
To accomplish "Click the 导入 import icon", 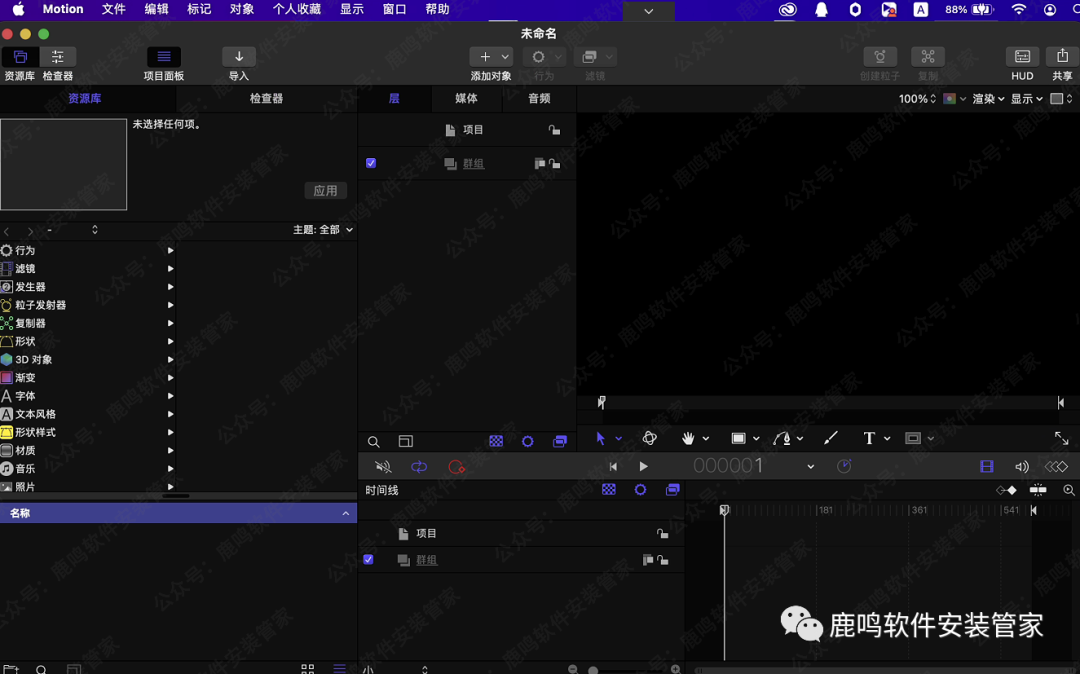I will coord(239,57).
